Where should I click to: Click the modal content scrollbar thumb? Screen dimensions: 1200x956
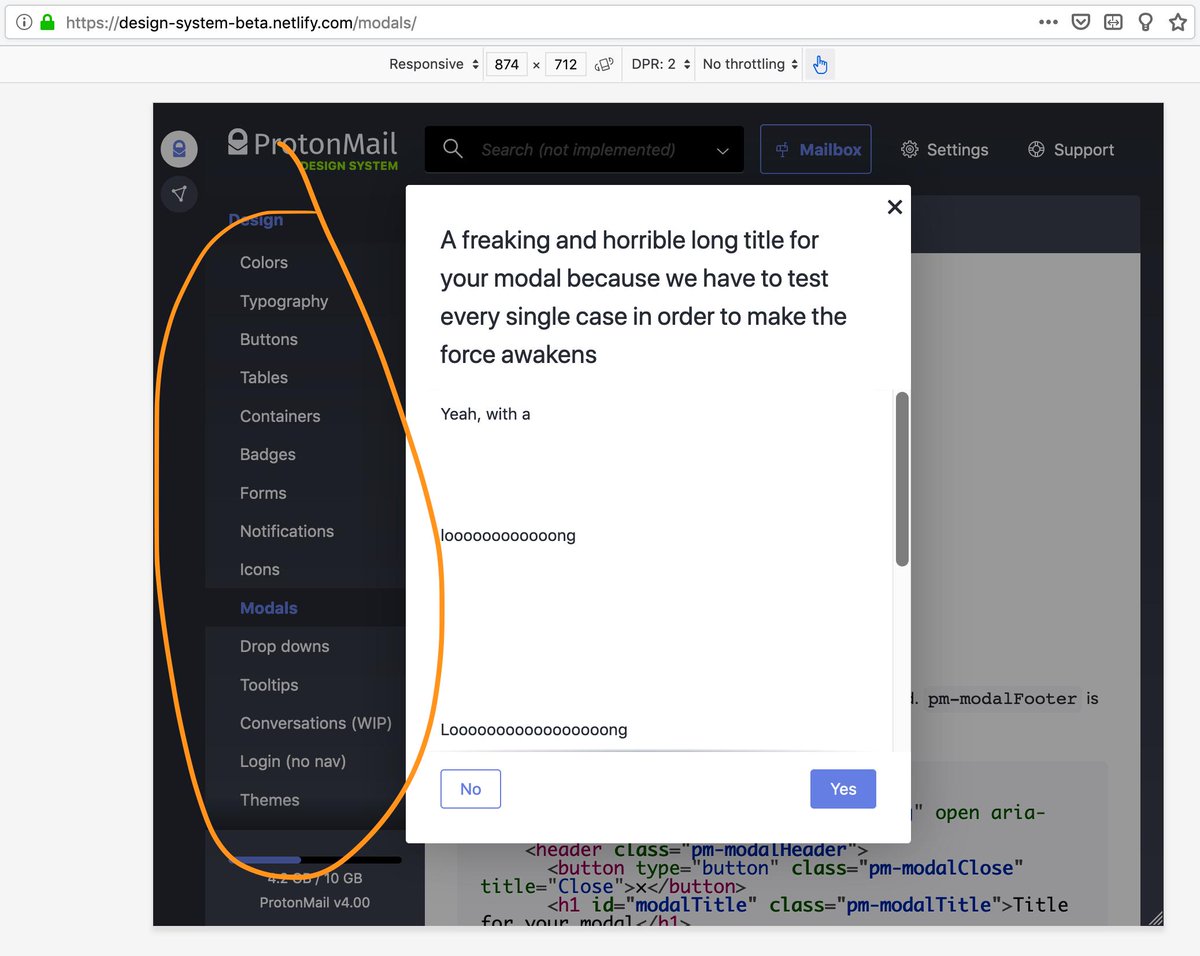(902, 479)
